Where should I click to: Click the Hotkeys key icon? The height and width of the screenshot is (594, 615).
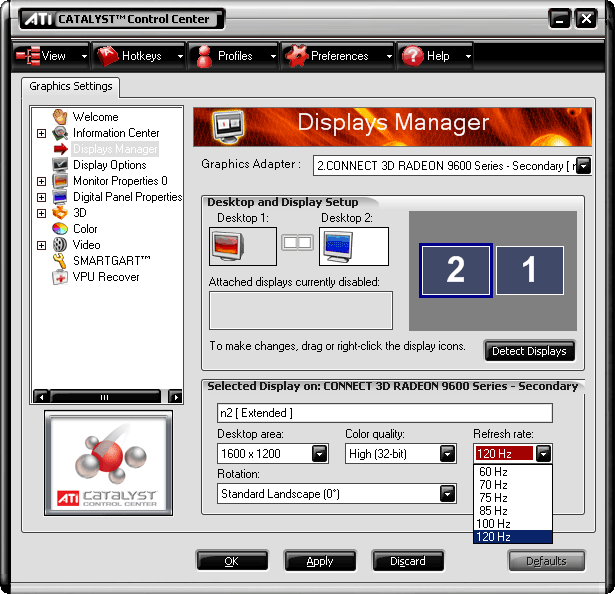point(107,55)
